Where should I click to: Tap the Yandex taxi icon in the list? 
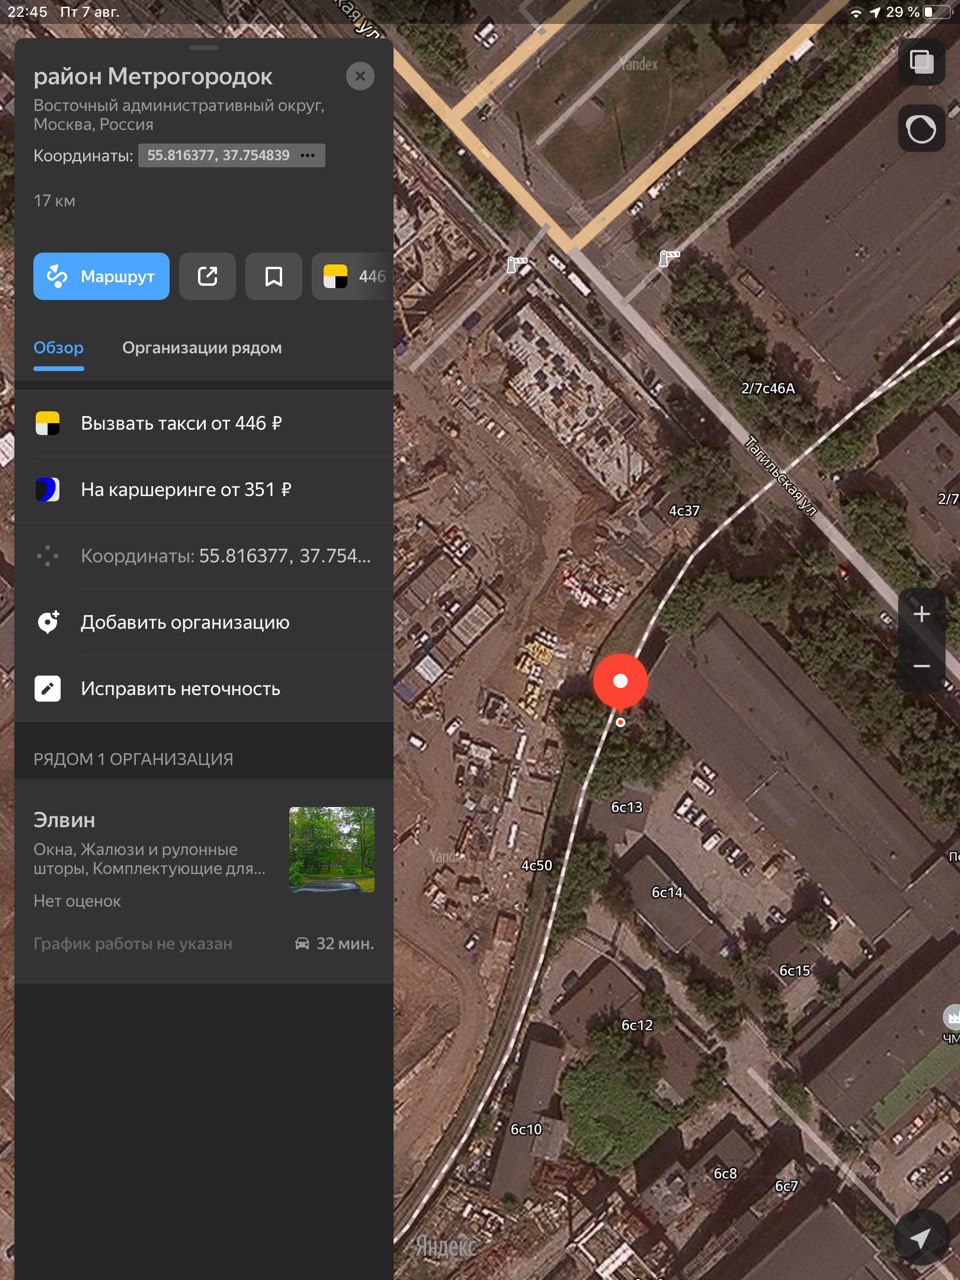point(47,423)
